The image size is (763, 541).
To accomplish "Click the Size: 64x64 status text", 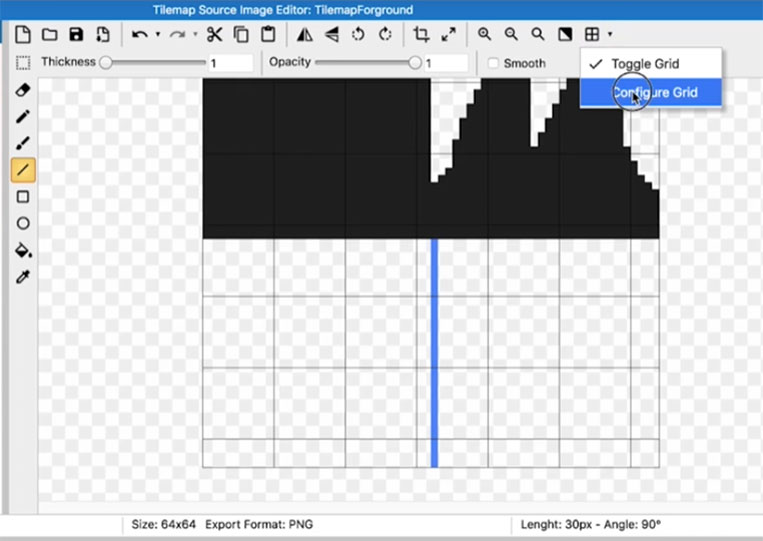I will 164,524.
